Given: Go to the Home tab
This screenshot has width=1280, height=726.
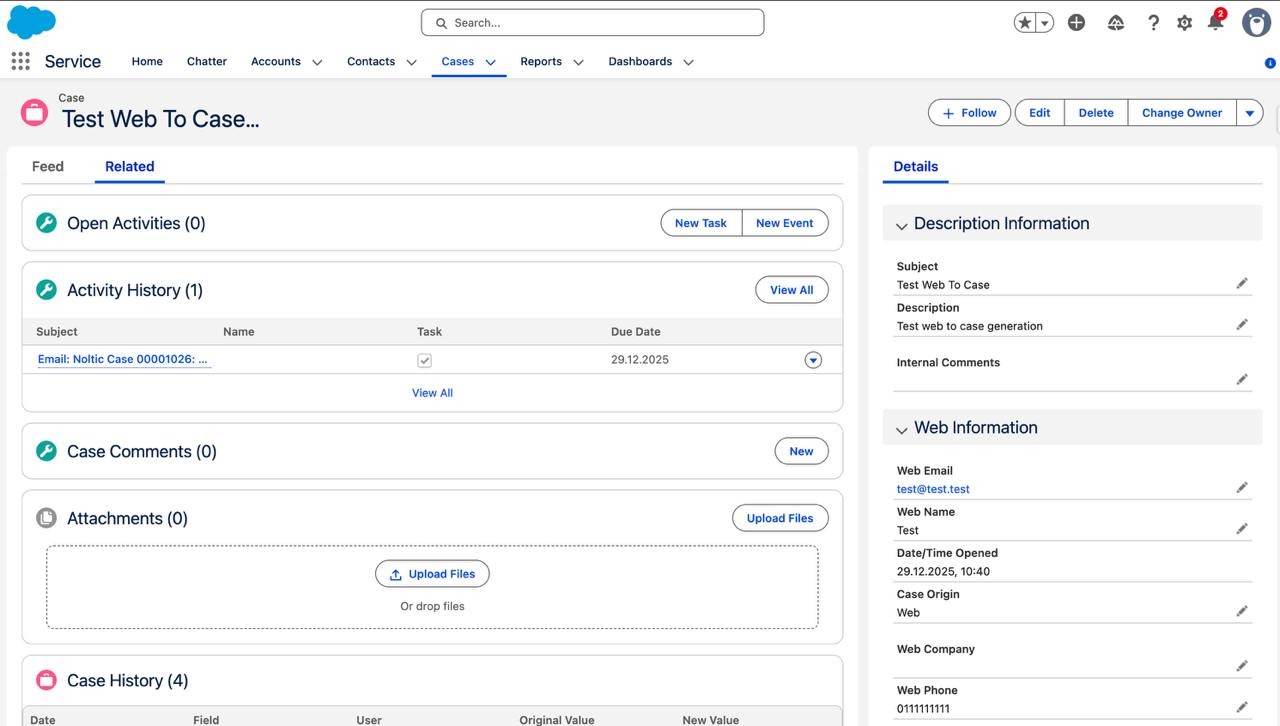Looking at the screenshot, I should (147, 61).
